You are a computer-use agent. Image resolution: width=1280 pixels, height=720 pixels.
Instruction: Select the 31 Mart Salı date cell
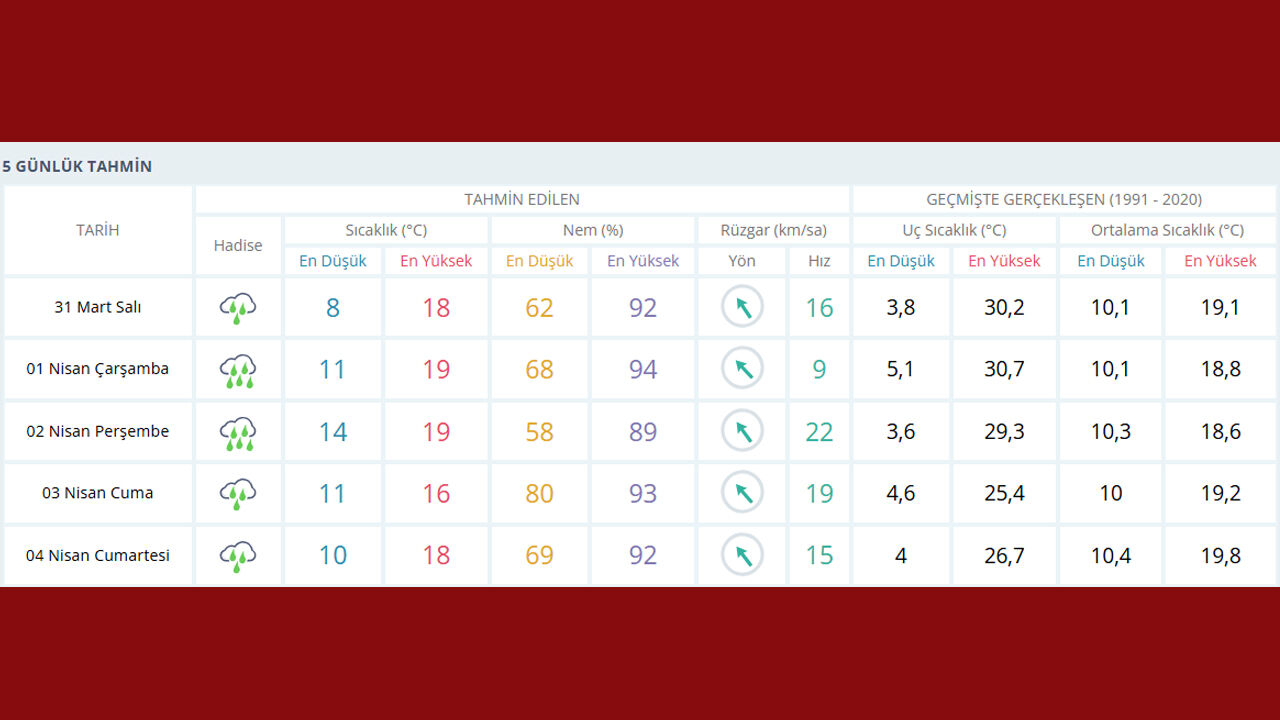point(98,307)
